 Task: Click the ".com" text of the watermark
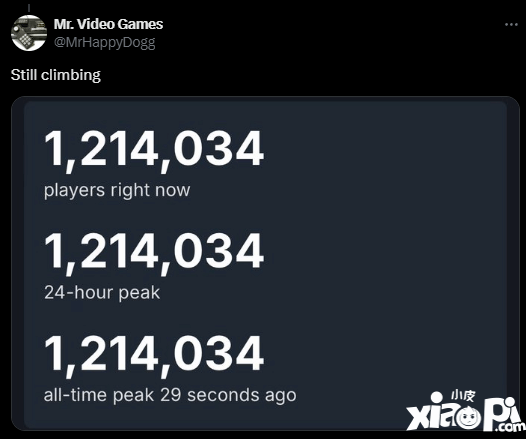point(511,427)
